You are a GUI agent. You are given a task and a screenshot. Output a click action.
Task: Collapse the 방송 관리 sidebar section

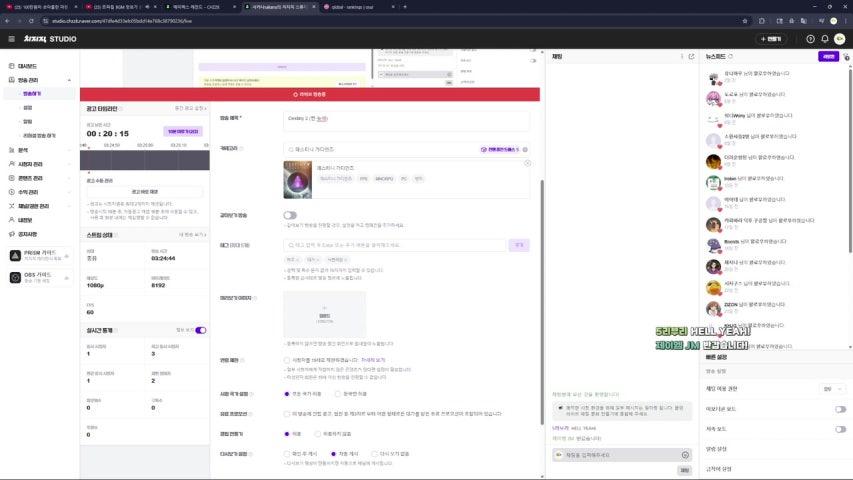point(69,80)
